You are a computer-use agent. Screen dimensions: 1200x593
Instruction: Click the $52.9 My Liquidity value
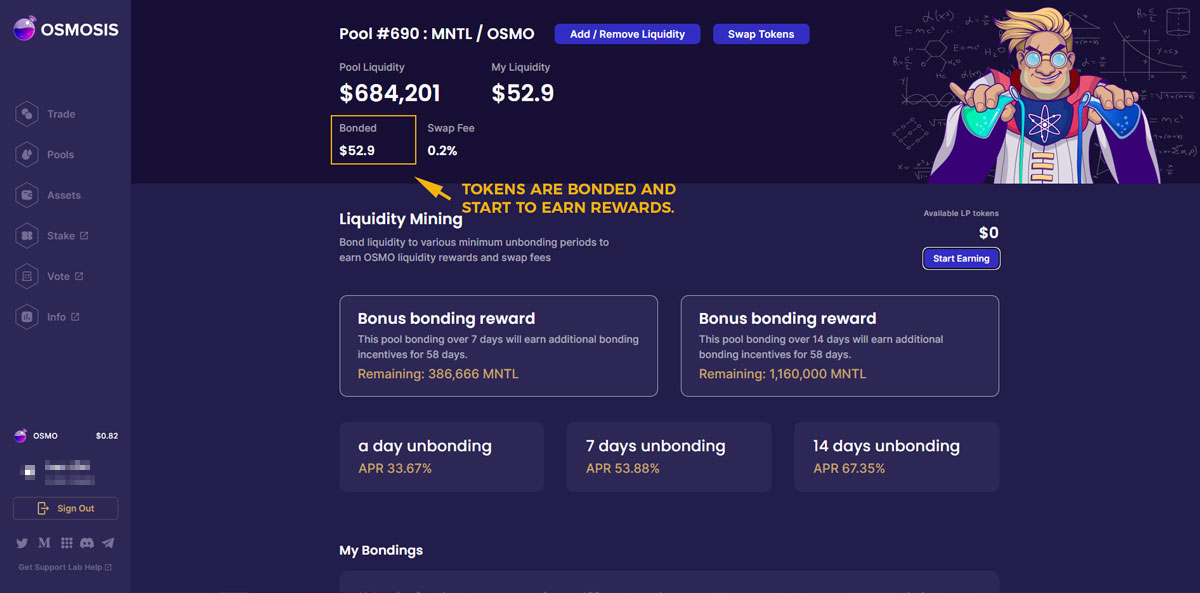tap(523, 93)
